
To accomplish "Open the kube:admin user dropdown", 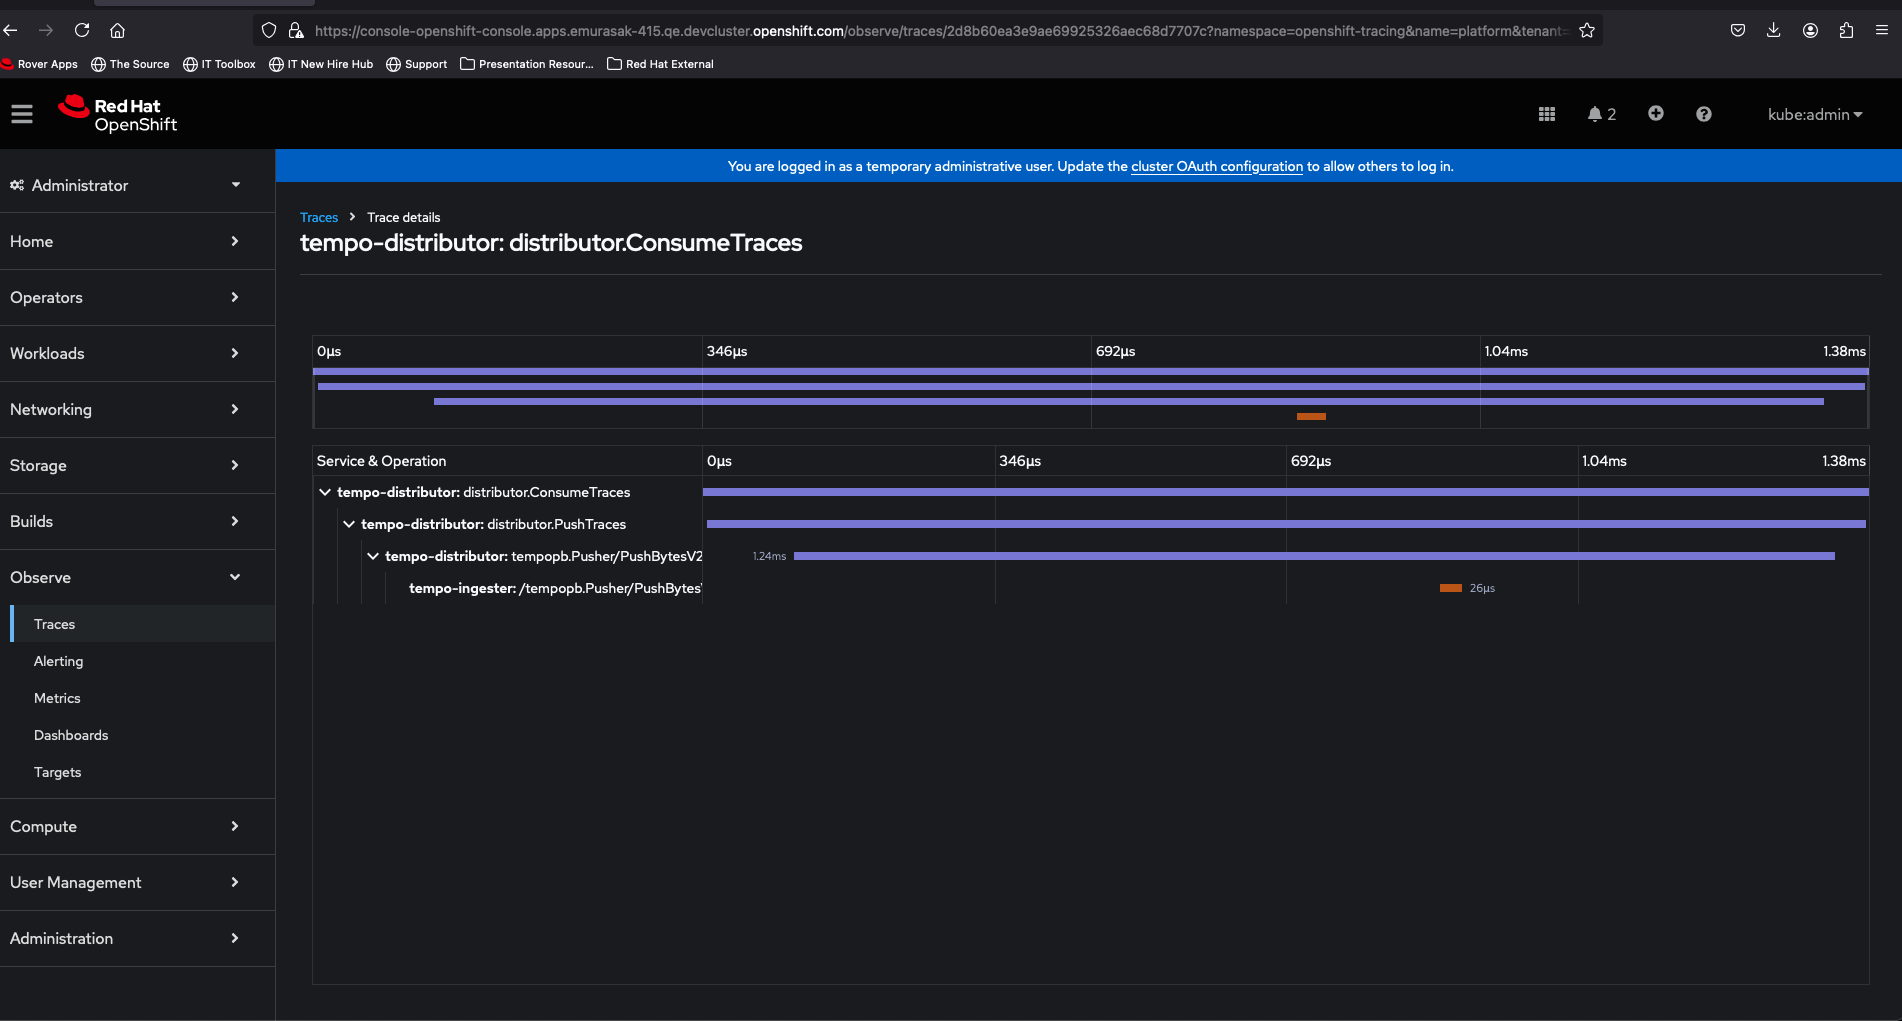I will (x=1815, y=114).
